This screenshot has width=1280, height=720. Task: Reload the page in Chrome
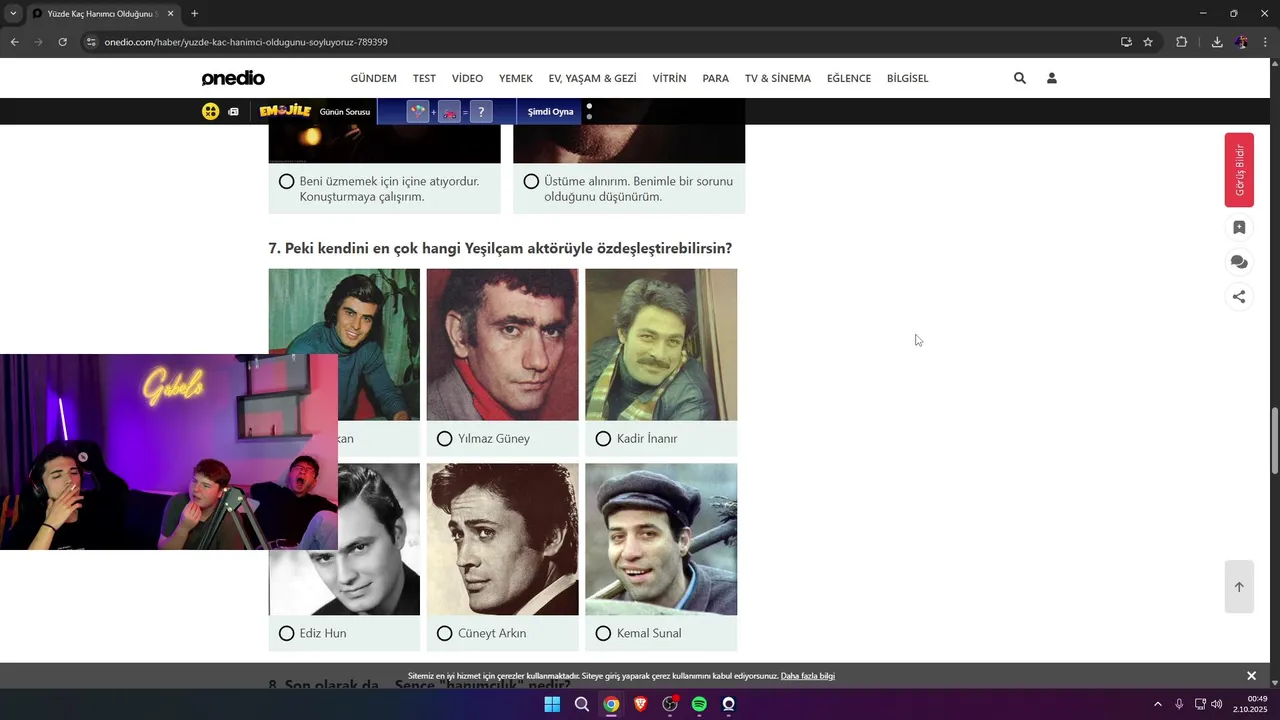pos(62,42)
